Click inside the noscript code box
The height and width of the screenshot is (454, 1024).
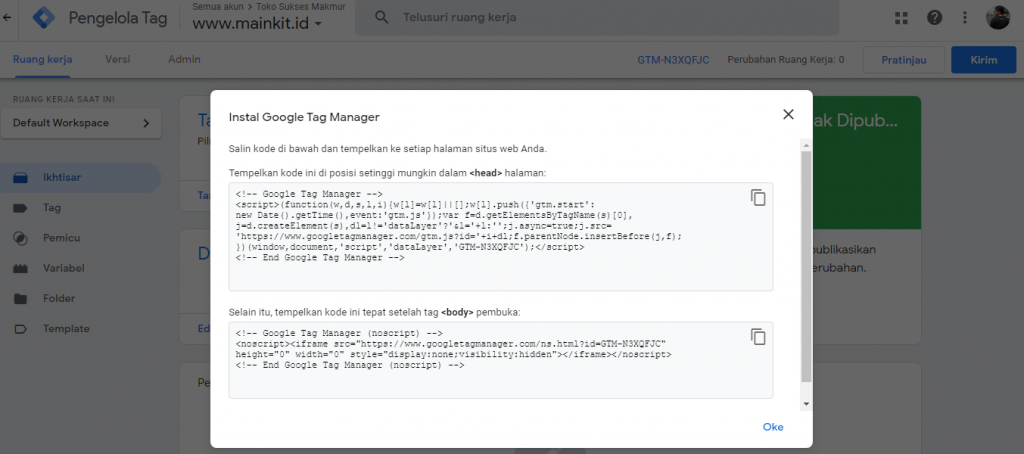501,360
